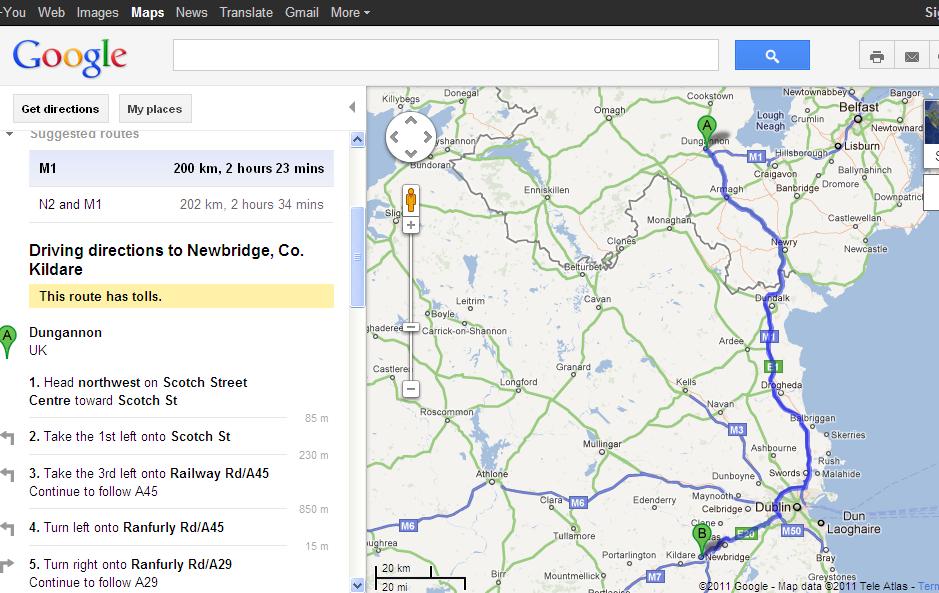The height and width of the screenshot is (593, 939).
Task: Click the Enniskillen label on the map
Action: pyautogui.click(x=547, y=190)
